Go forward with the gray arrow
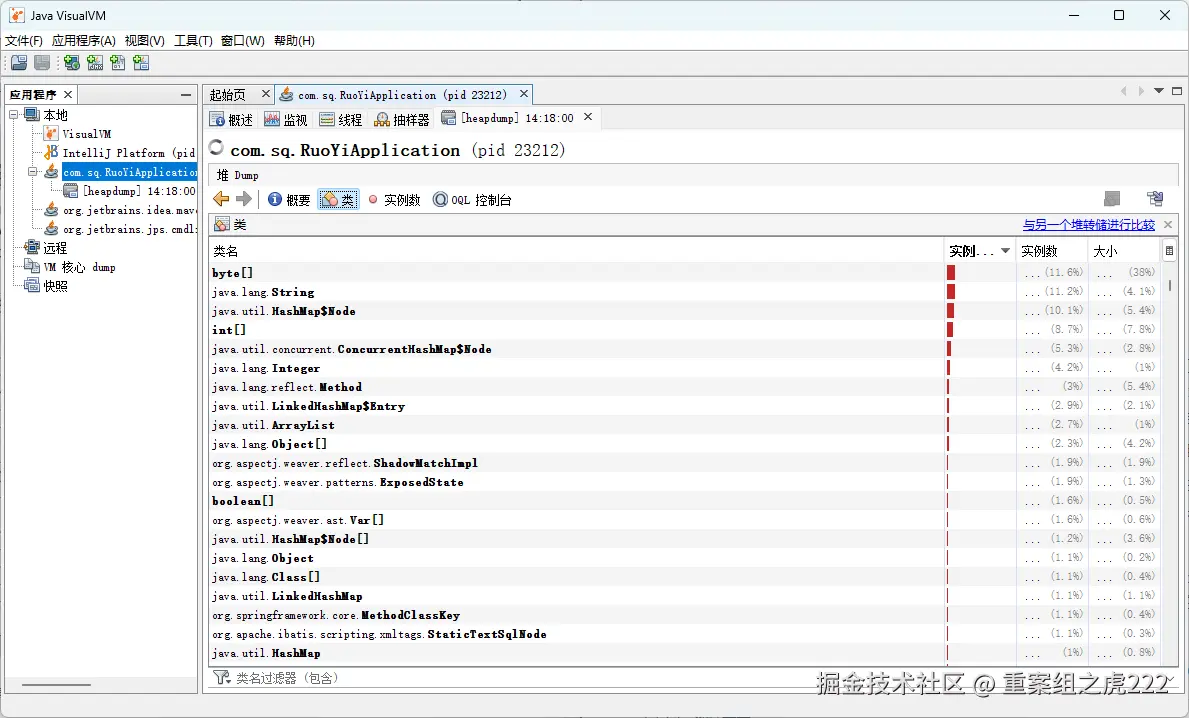This screenshot has width=1189, height=718. (243, 199)
